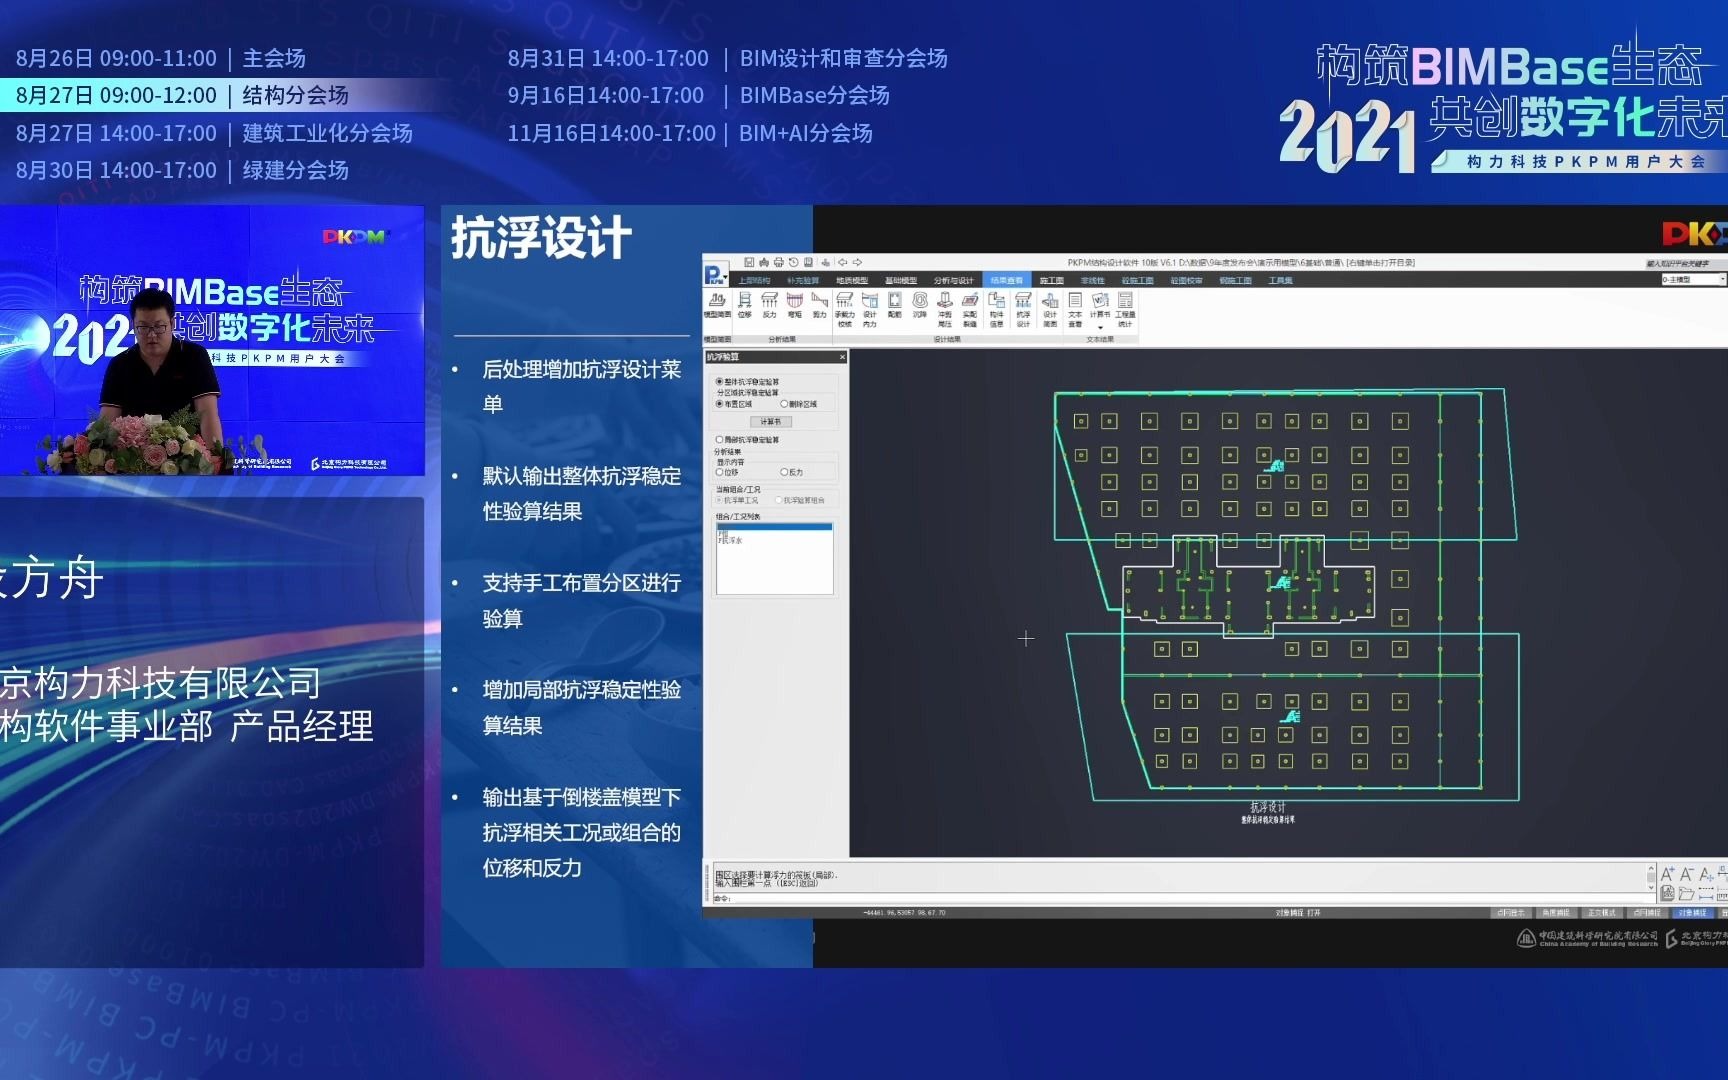Click the 计算书 button in 抗浮验算 panel

pyautogui.click(x=771, y=422)
